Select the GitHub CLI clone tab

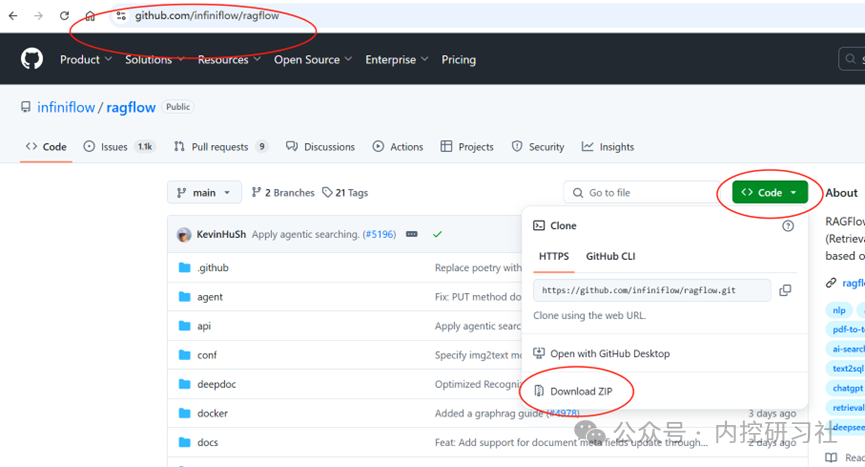pyautogui.click(x=610, y=256)
